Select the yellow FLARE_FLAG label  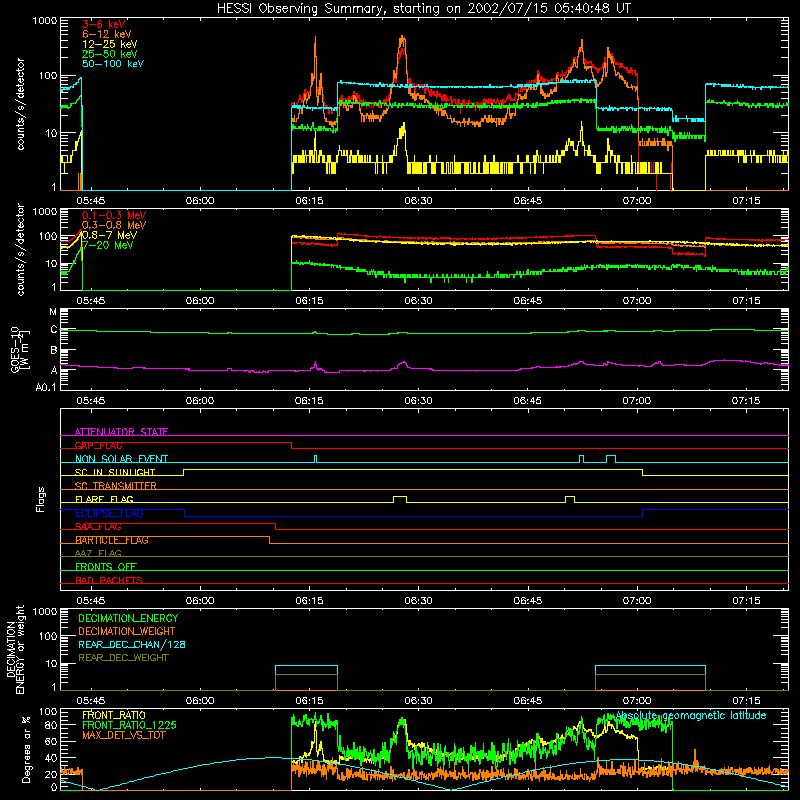pos(104,499)
